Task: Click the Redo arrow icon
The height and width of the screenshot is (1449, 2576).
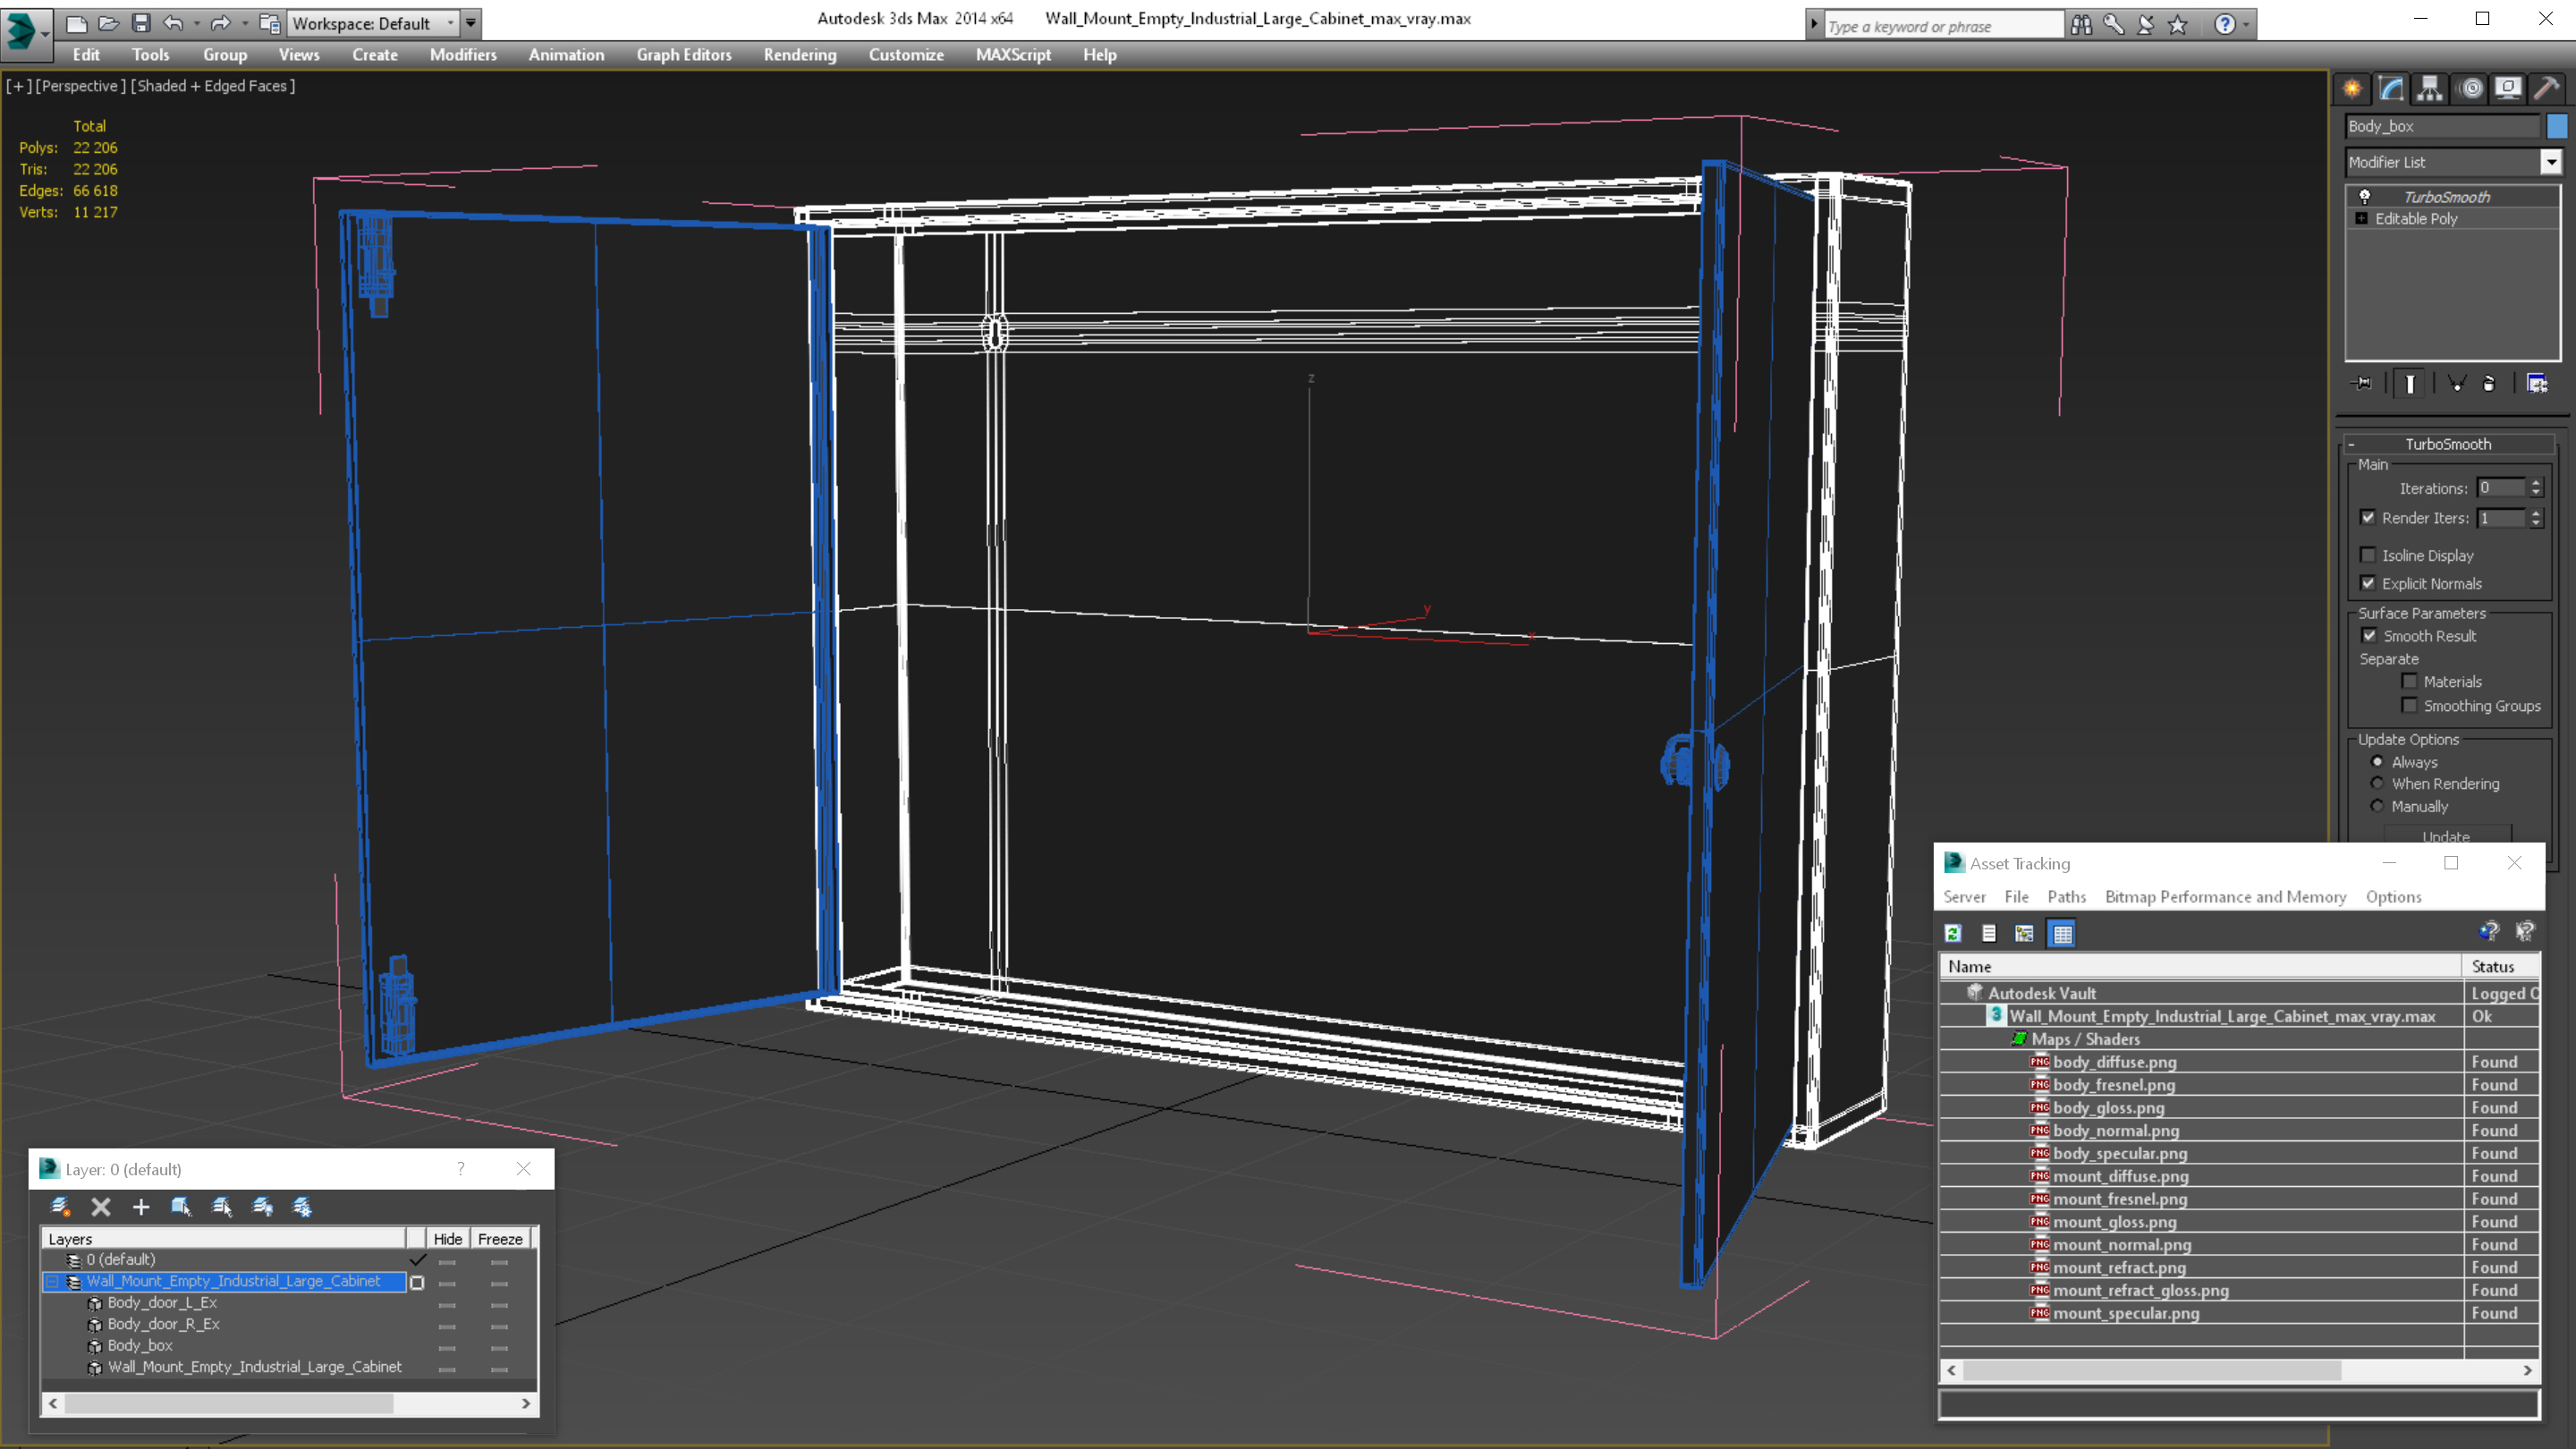Action: 221,22
